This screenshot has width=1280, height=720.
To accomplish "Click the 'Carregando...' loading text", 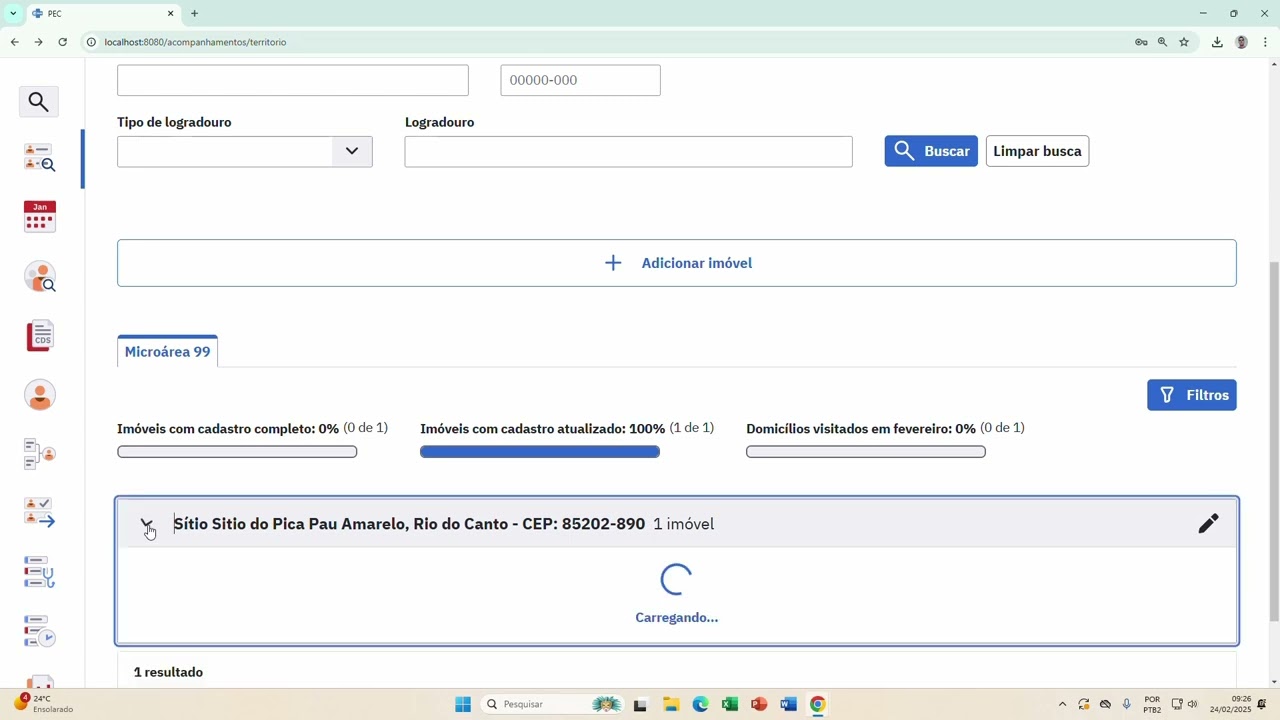I will pyautogui.click(x=677, y=617).
